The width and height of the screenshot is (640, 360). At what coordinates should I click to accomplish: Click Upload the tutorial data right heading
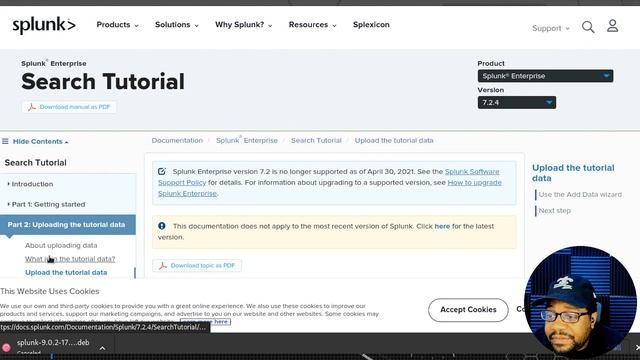pyautogui.click(x=573, y=173)
